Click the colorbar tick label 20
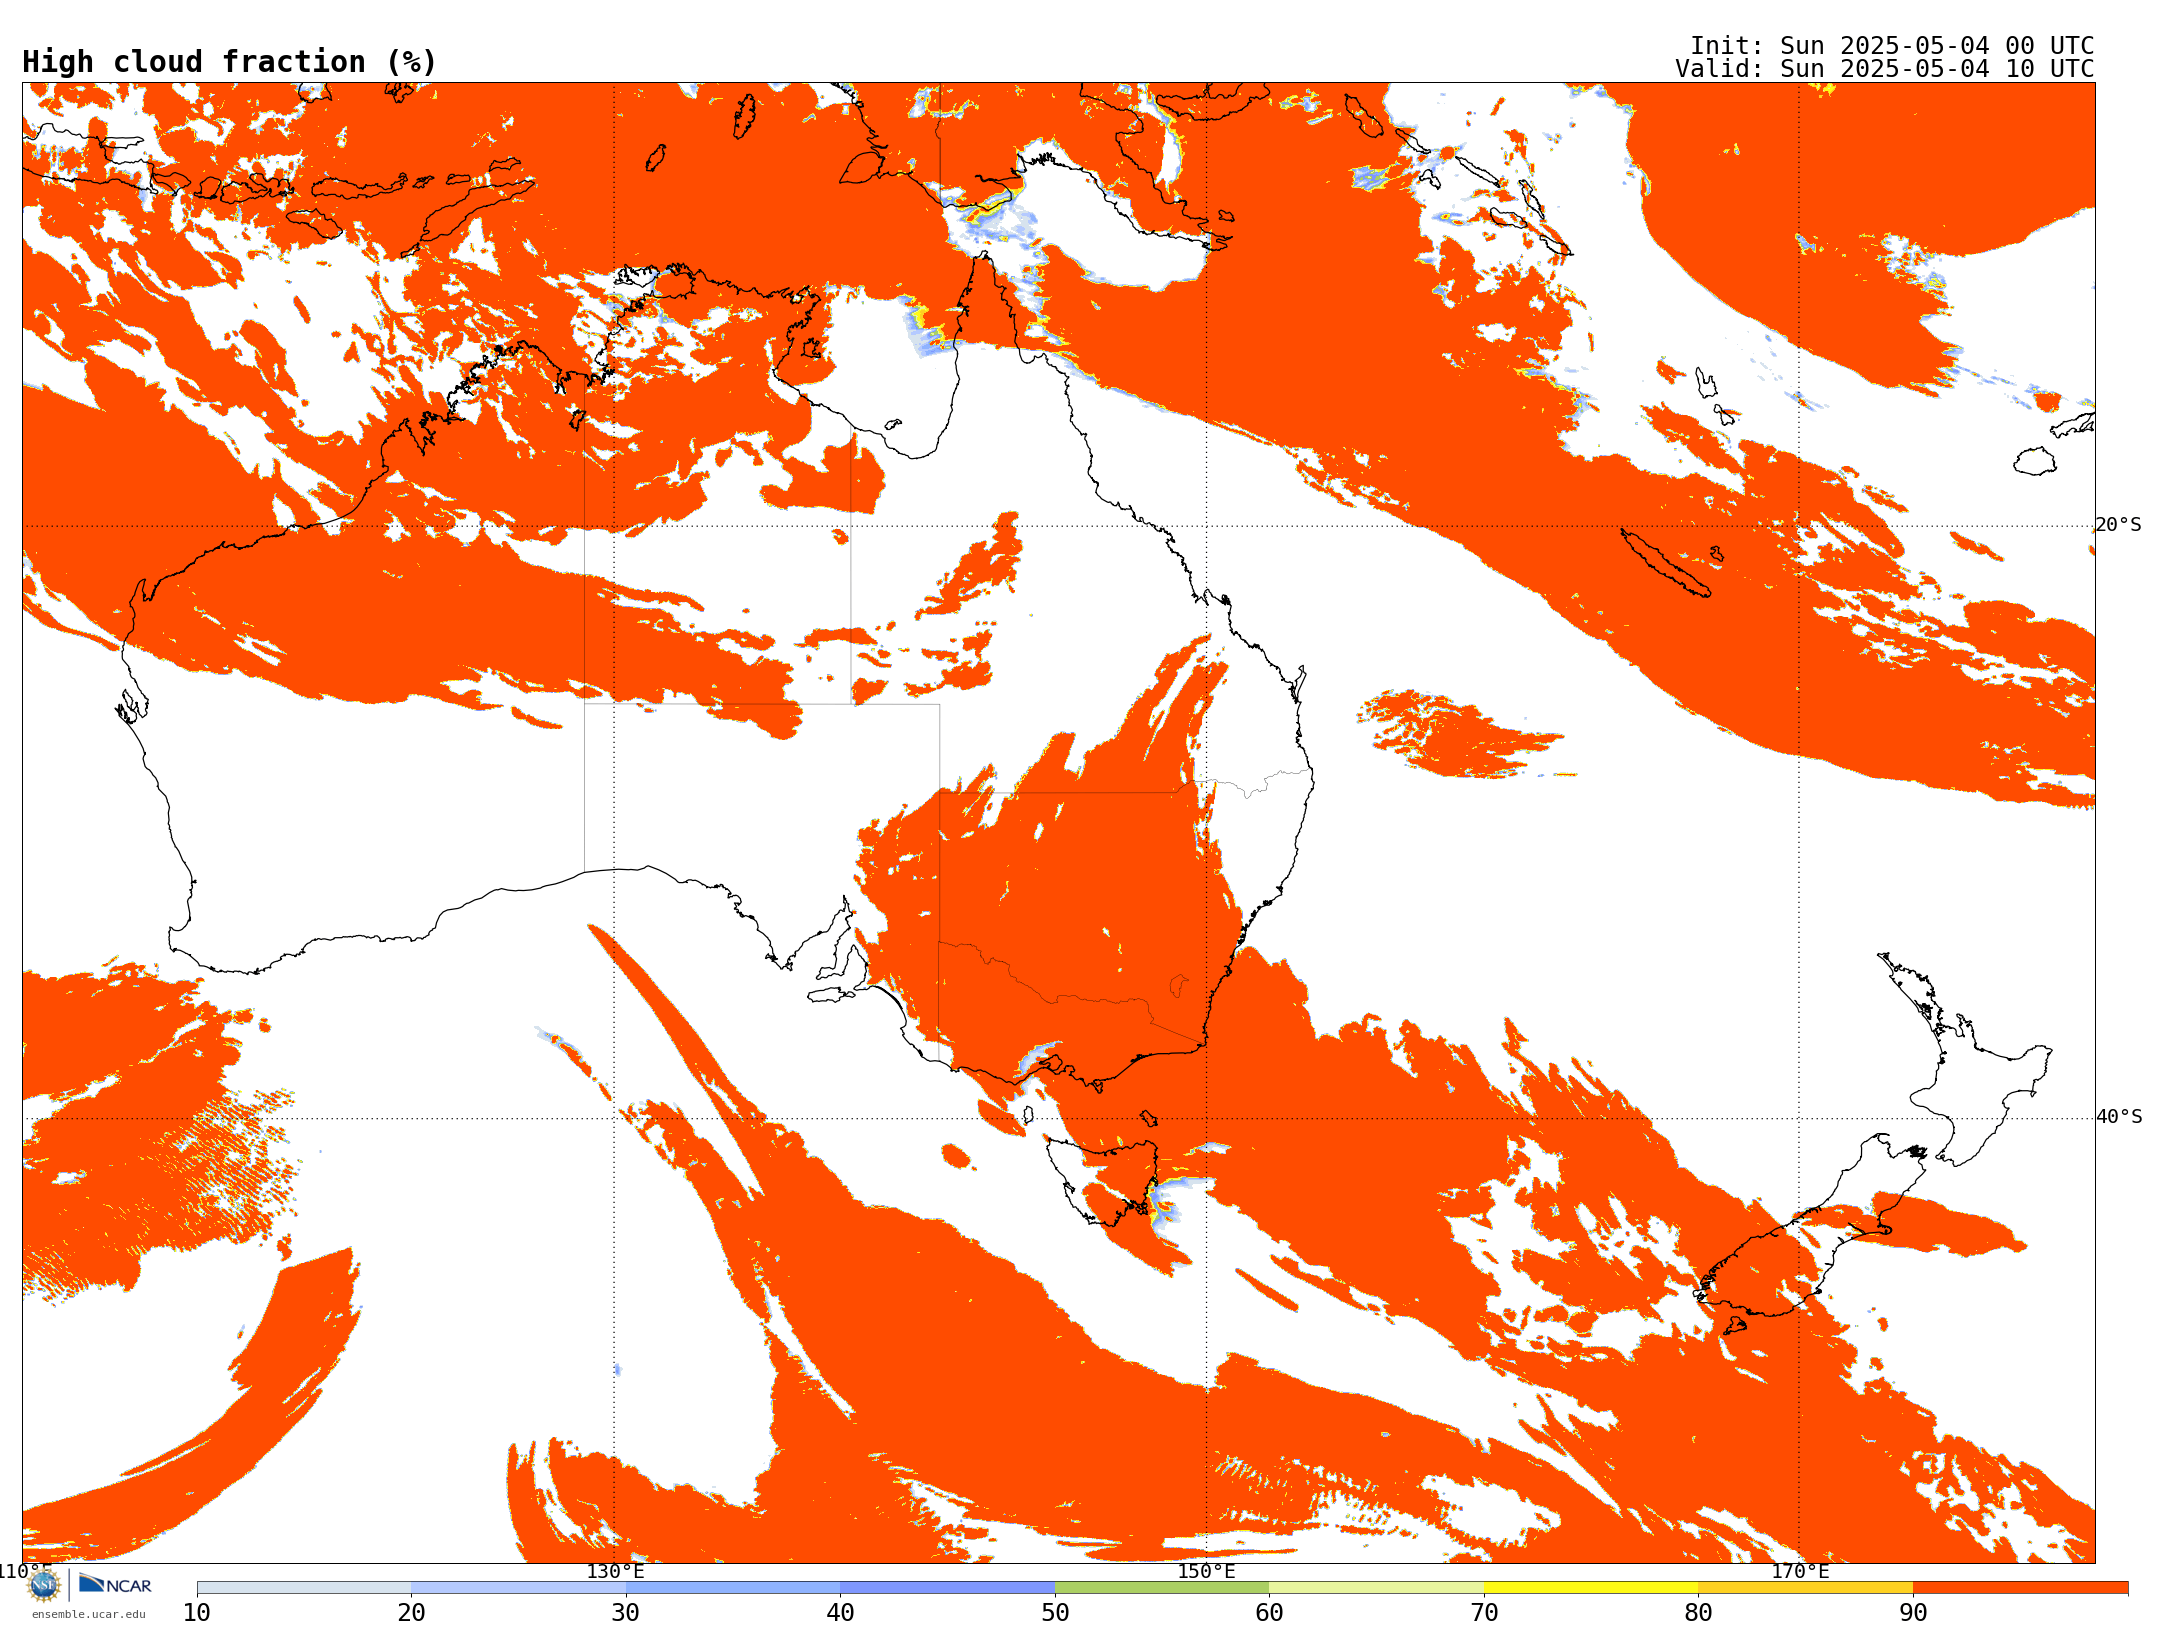The height and width of the screenshot is (1626, 2160). tap(411, 1613)
